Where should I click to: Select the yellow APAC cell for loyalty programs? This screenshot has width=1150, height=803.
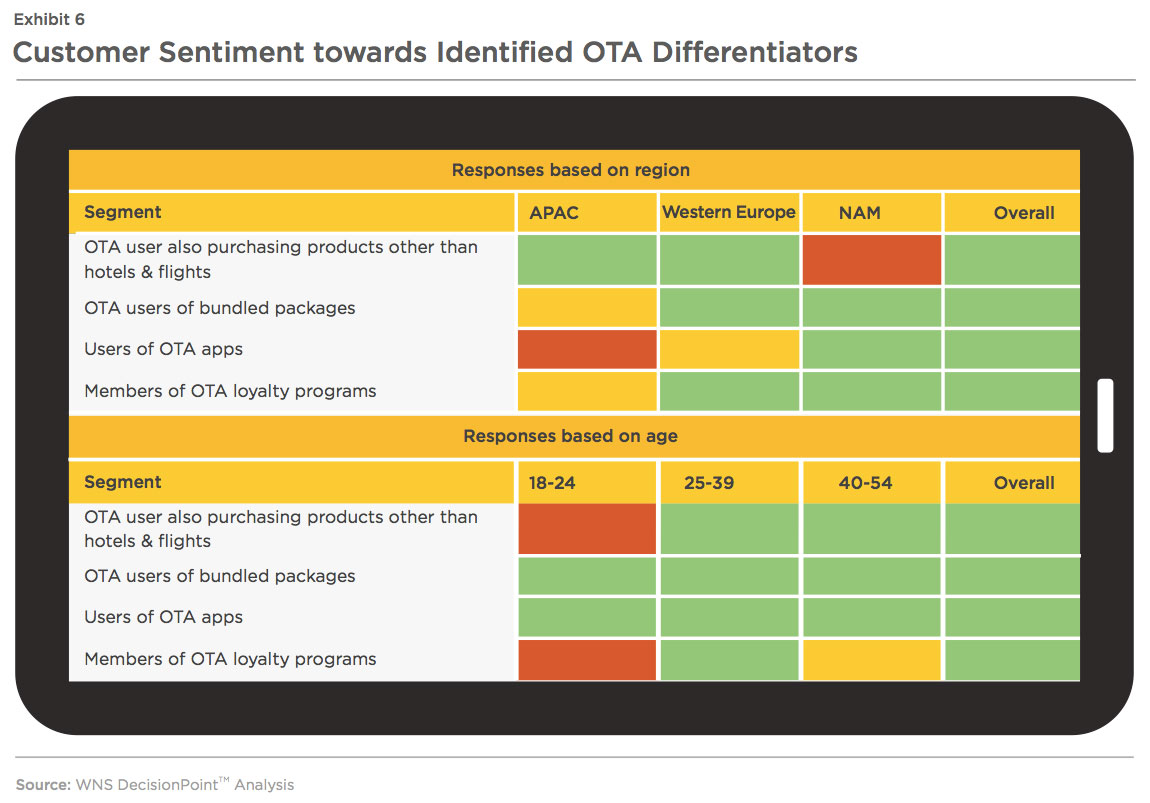(587, 391)
